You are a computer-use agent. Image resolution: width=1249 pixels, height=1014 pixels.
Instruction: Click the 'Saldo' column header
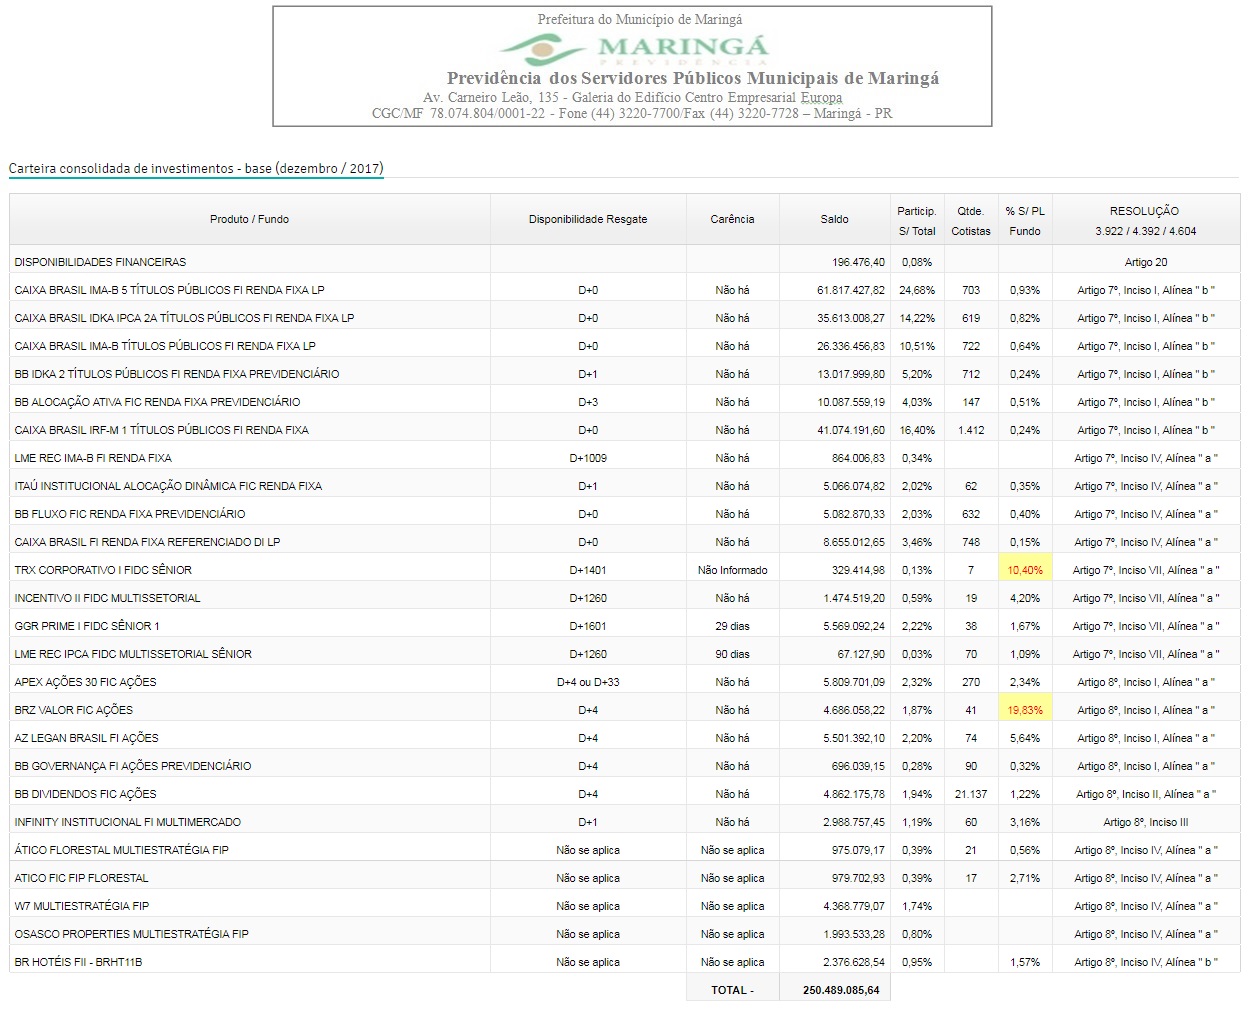tap(834, 219)
